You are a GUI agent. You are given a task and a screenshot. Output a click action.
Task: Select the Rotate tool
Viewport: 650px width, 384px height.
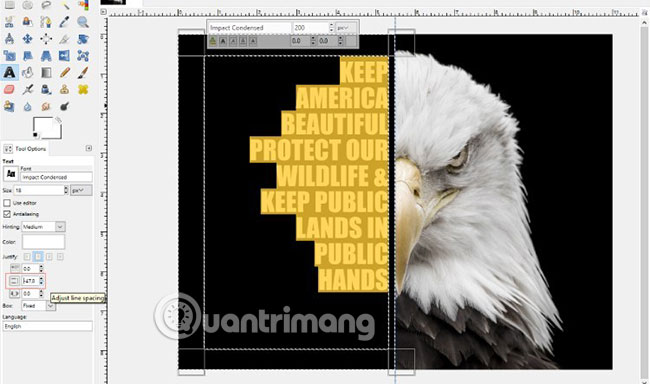(x=82, y=39)
